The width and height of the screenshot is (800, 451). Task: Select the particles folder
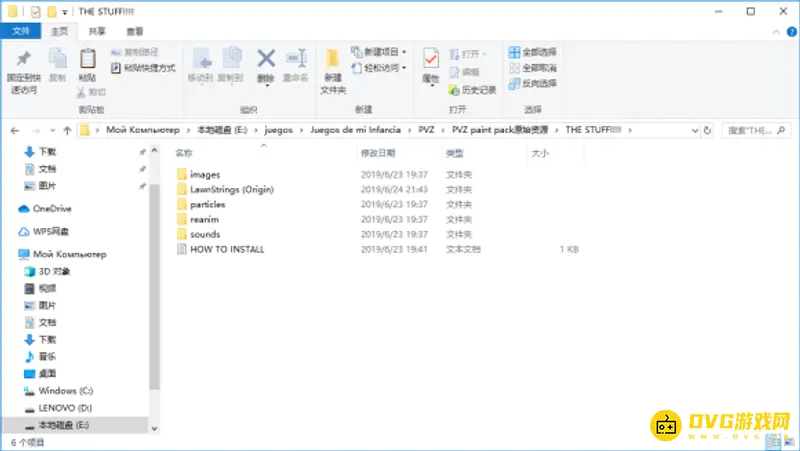pyautogui.click(x=202, y=205)
